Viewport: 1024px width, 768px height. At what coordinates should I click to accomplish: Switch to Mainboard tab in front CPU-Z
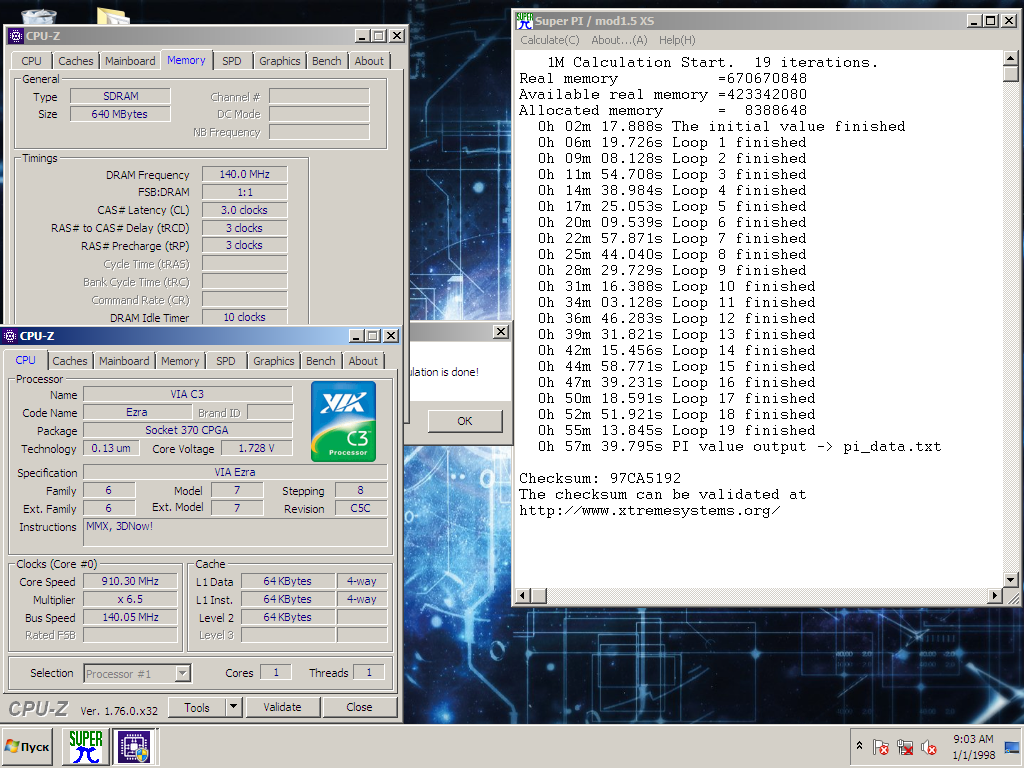124,361
